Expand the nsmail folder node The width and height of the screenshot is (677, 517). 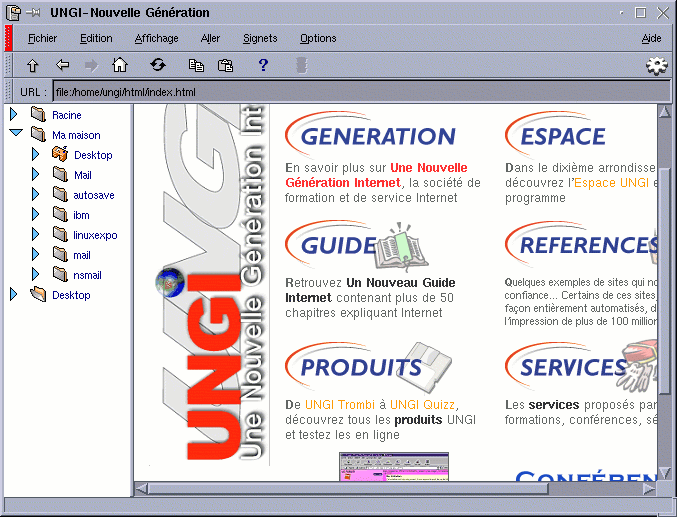pyautogui.click(x=35, y=274)
